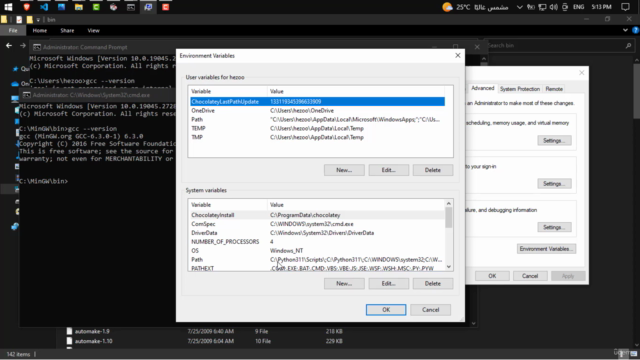Close the Environment Variables dialog

(458, 56)
